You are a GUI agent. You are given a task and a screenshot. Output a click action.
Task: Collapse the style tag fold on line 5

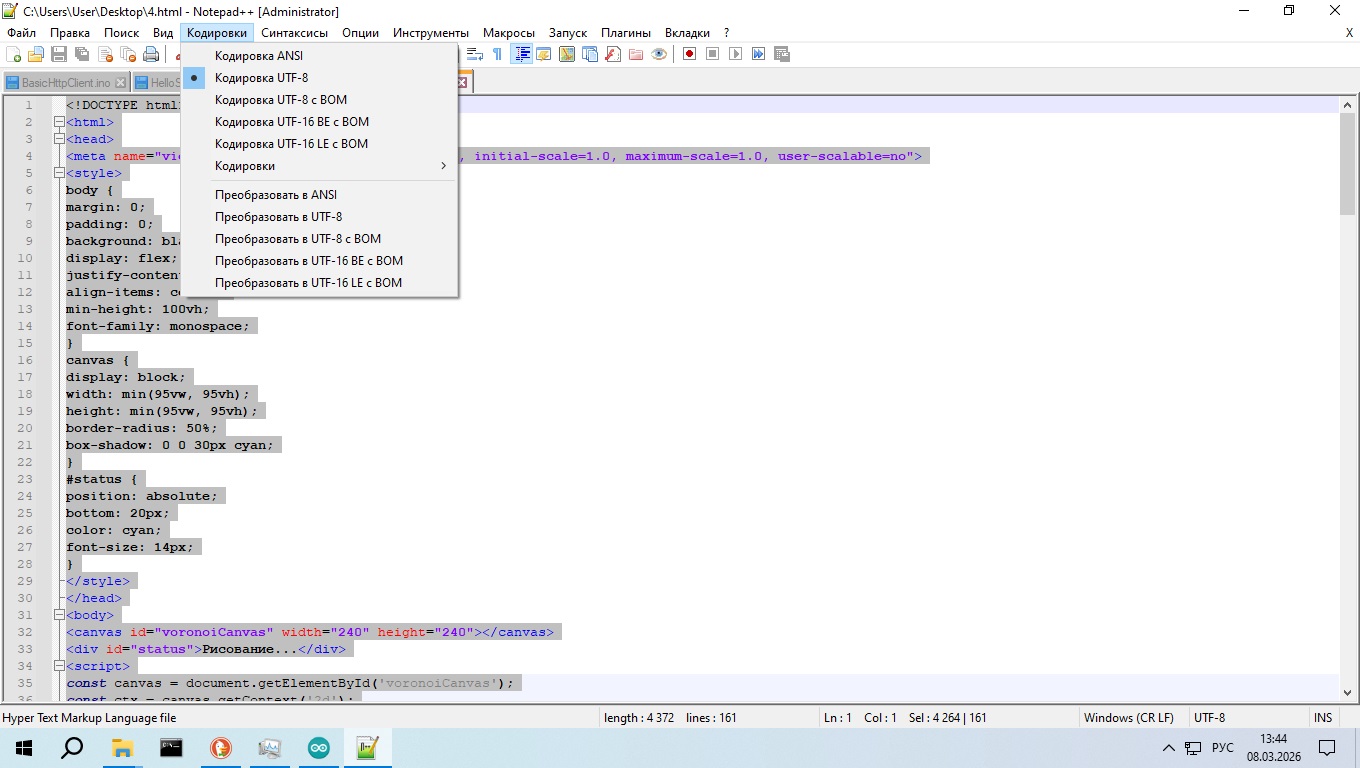point(59,173)
